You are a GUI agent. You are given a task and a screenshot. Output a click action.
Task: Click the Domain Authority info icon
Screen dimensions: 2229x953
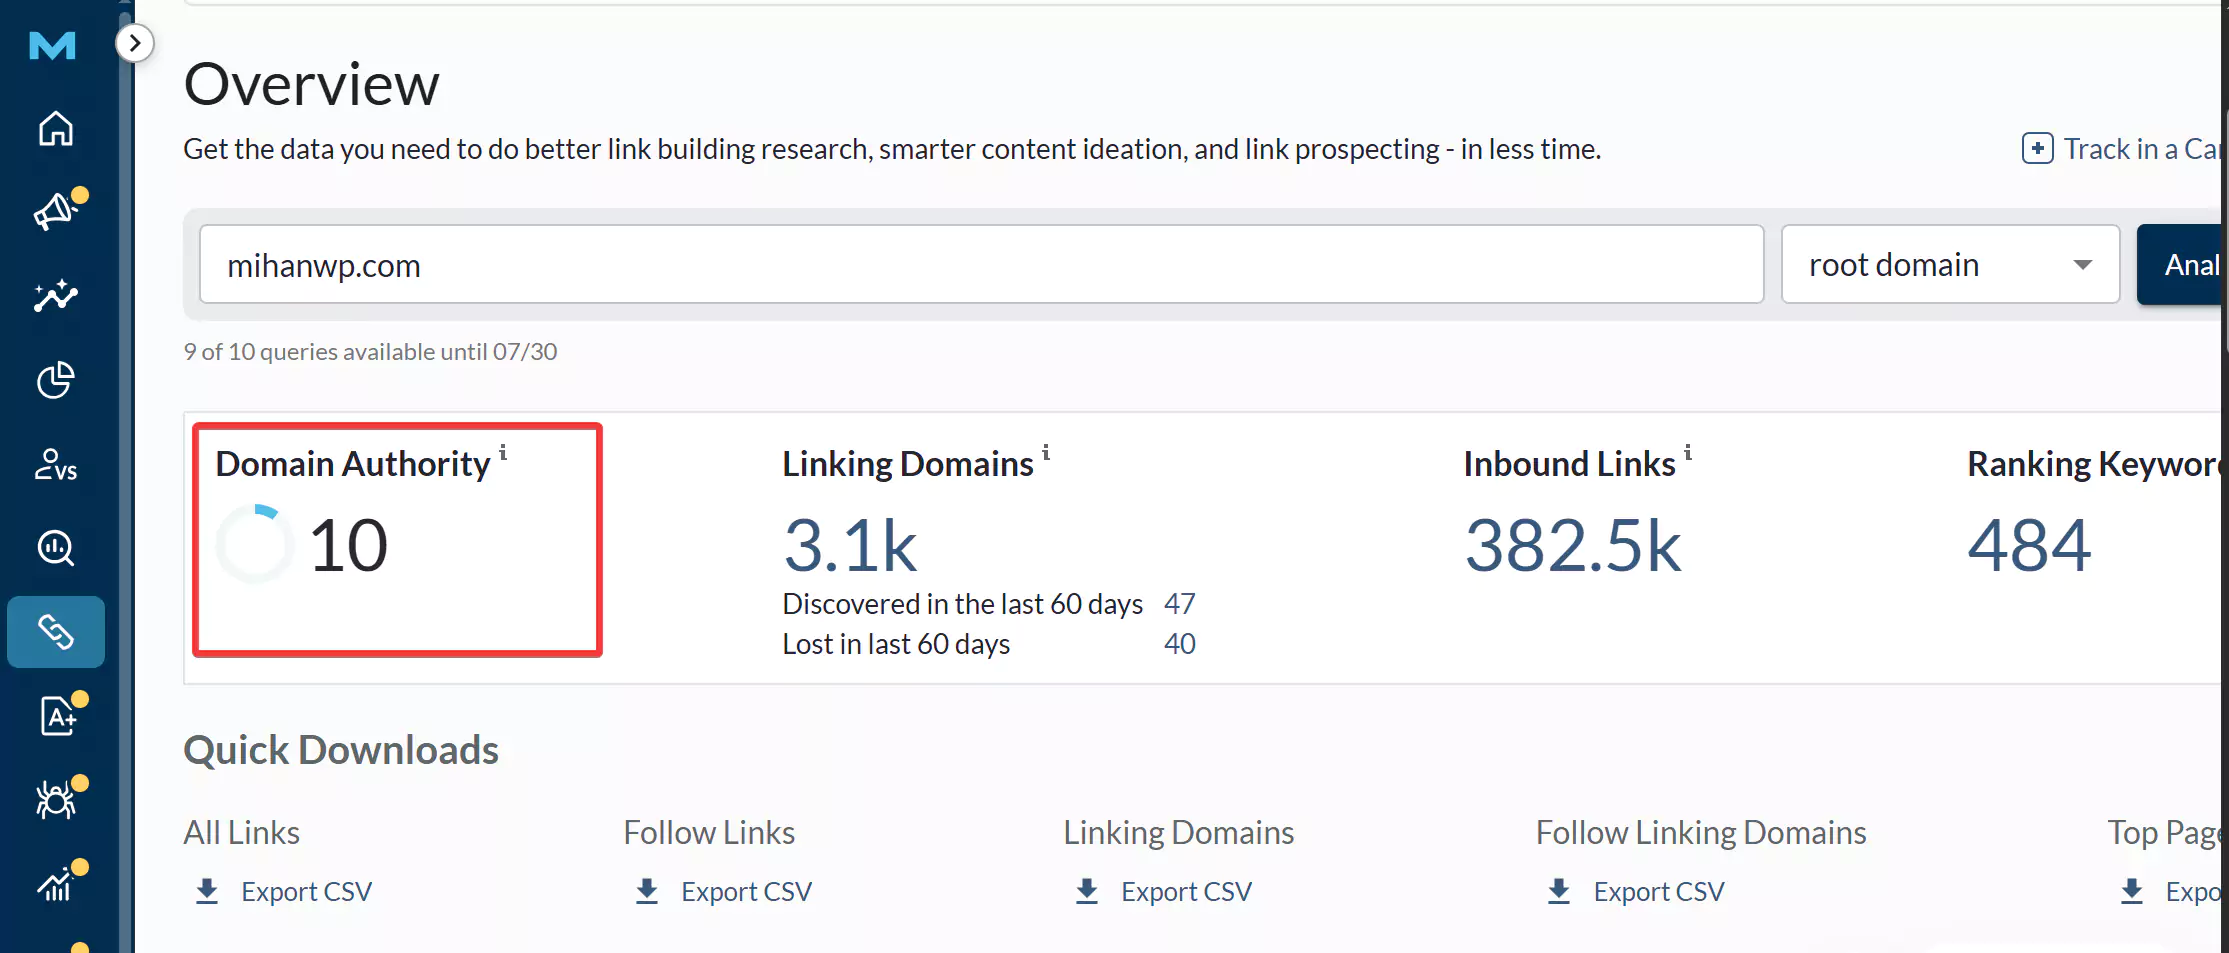[x=503, y=452]
